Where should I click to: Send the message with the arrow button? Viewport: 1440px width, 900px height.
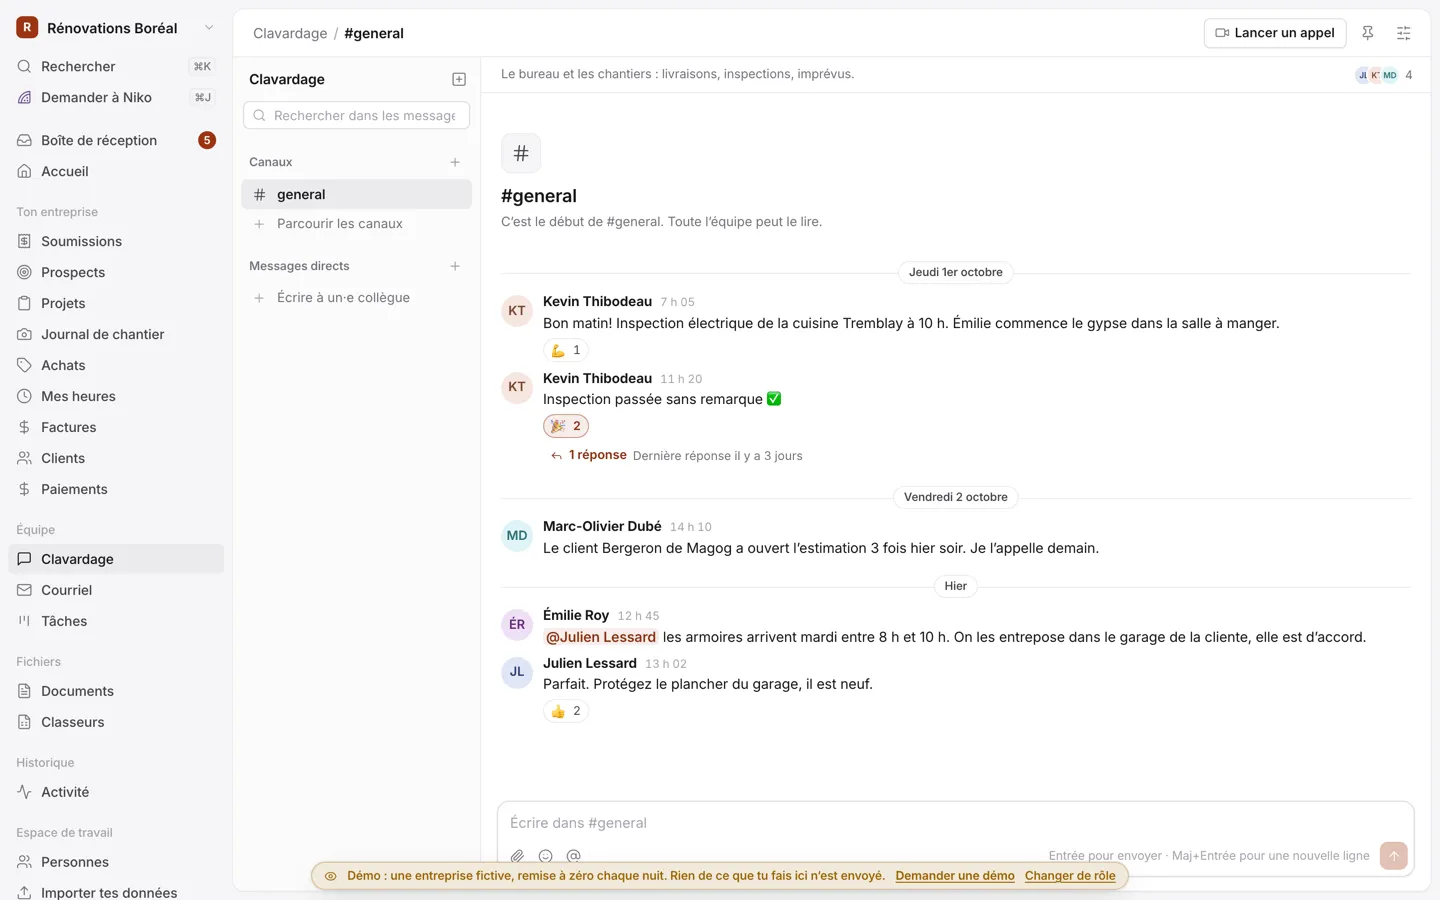[1394, 855]
